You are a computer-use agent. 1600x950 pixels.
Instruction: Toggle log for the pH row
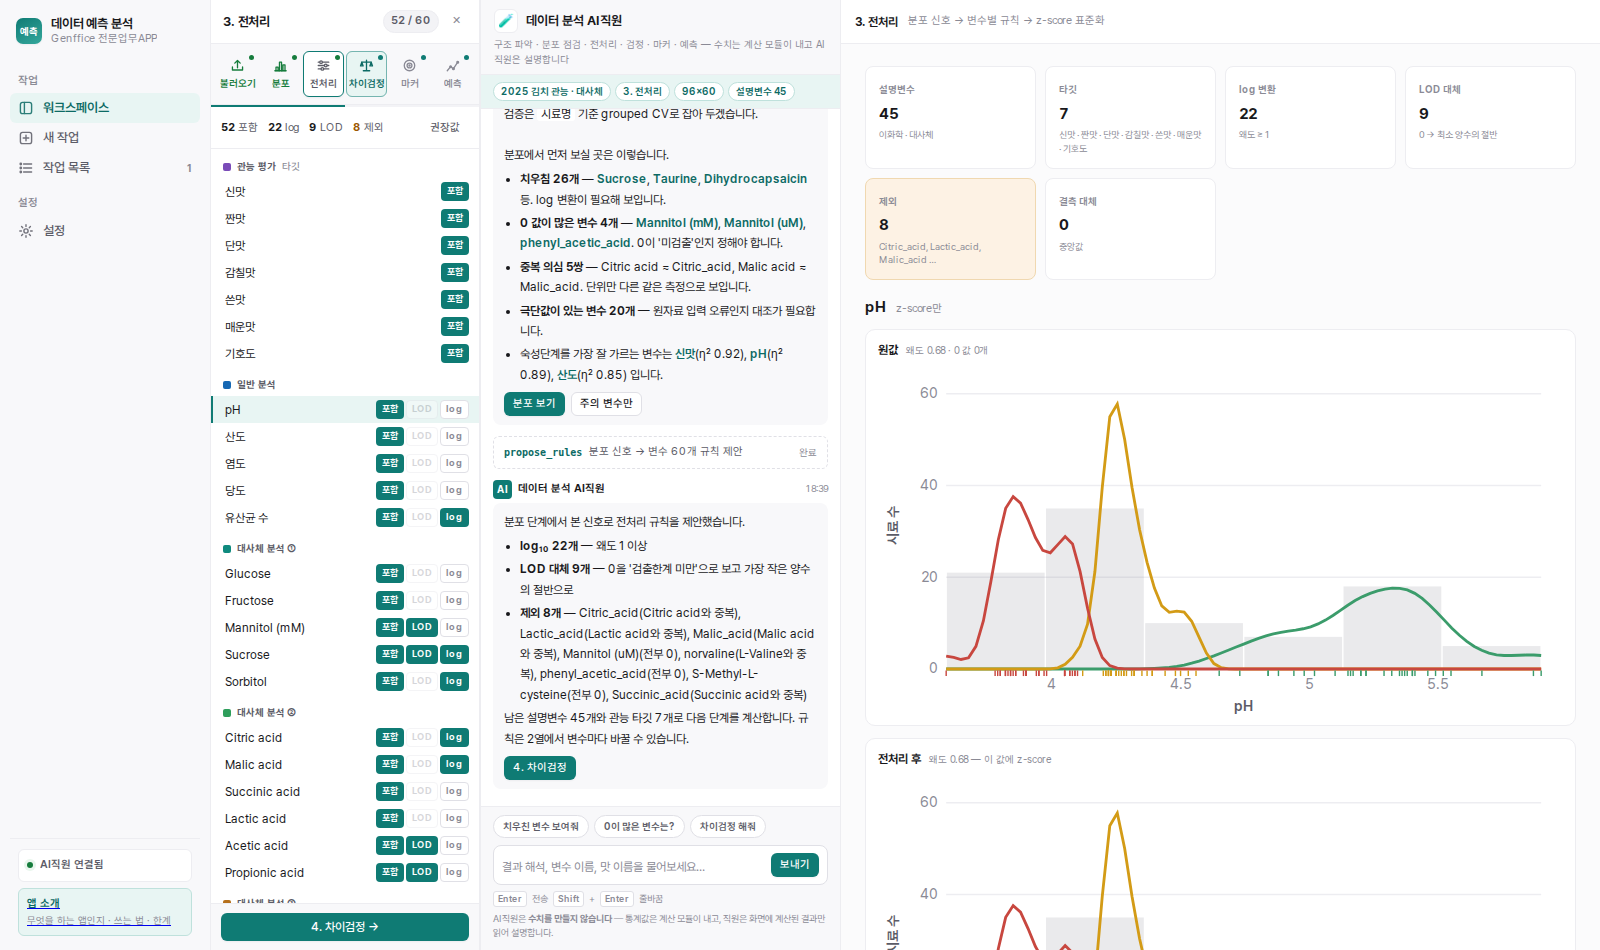[454, 410]
